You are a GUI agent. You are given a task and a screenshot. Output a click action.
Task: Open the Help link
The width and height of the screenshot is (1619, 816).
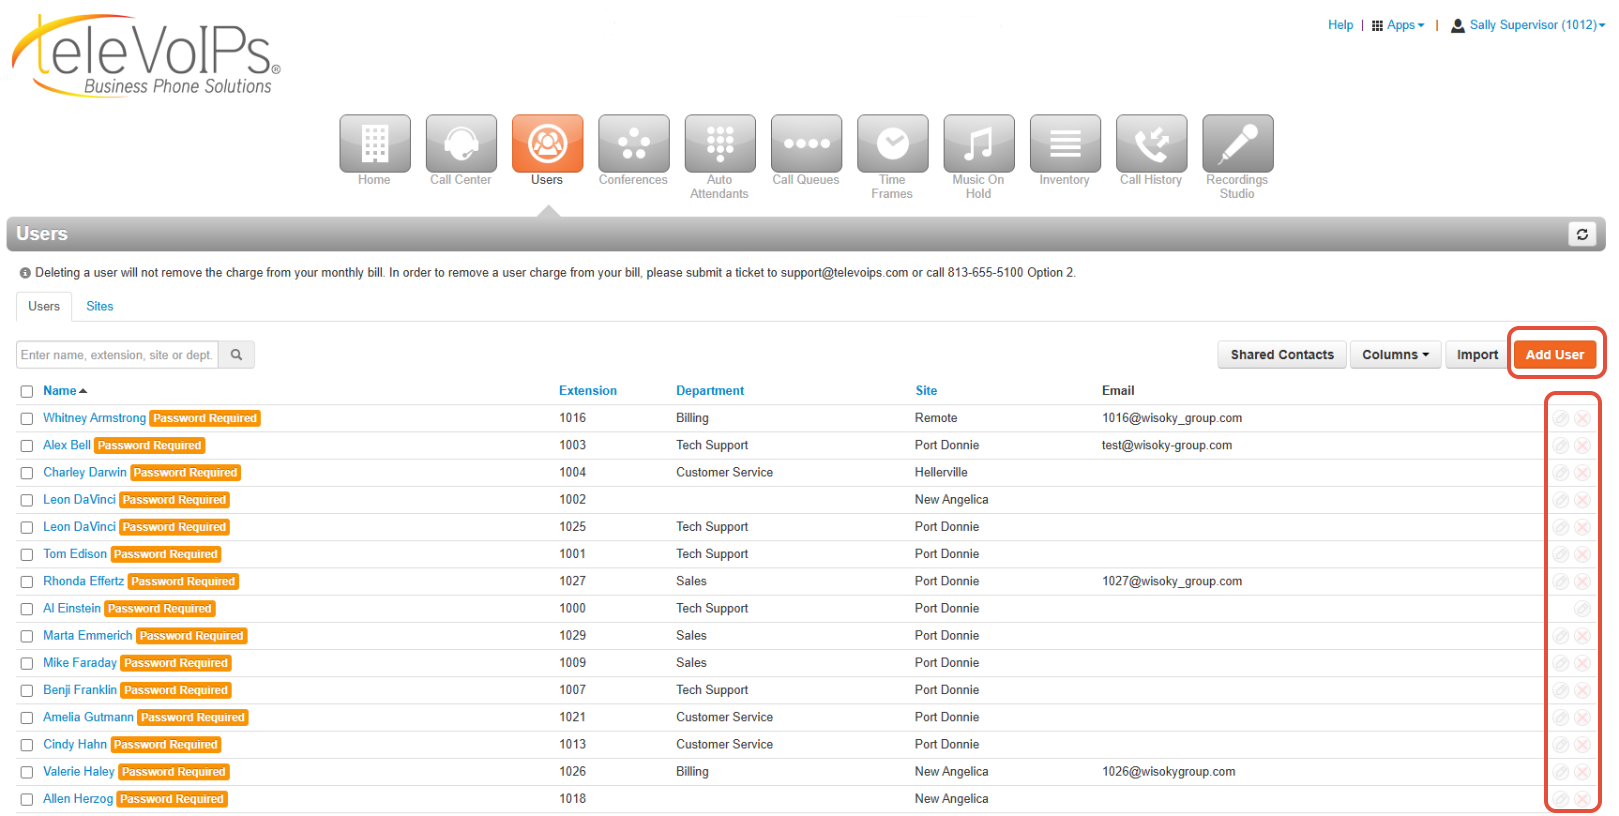(1340, 25)
